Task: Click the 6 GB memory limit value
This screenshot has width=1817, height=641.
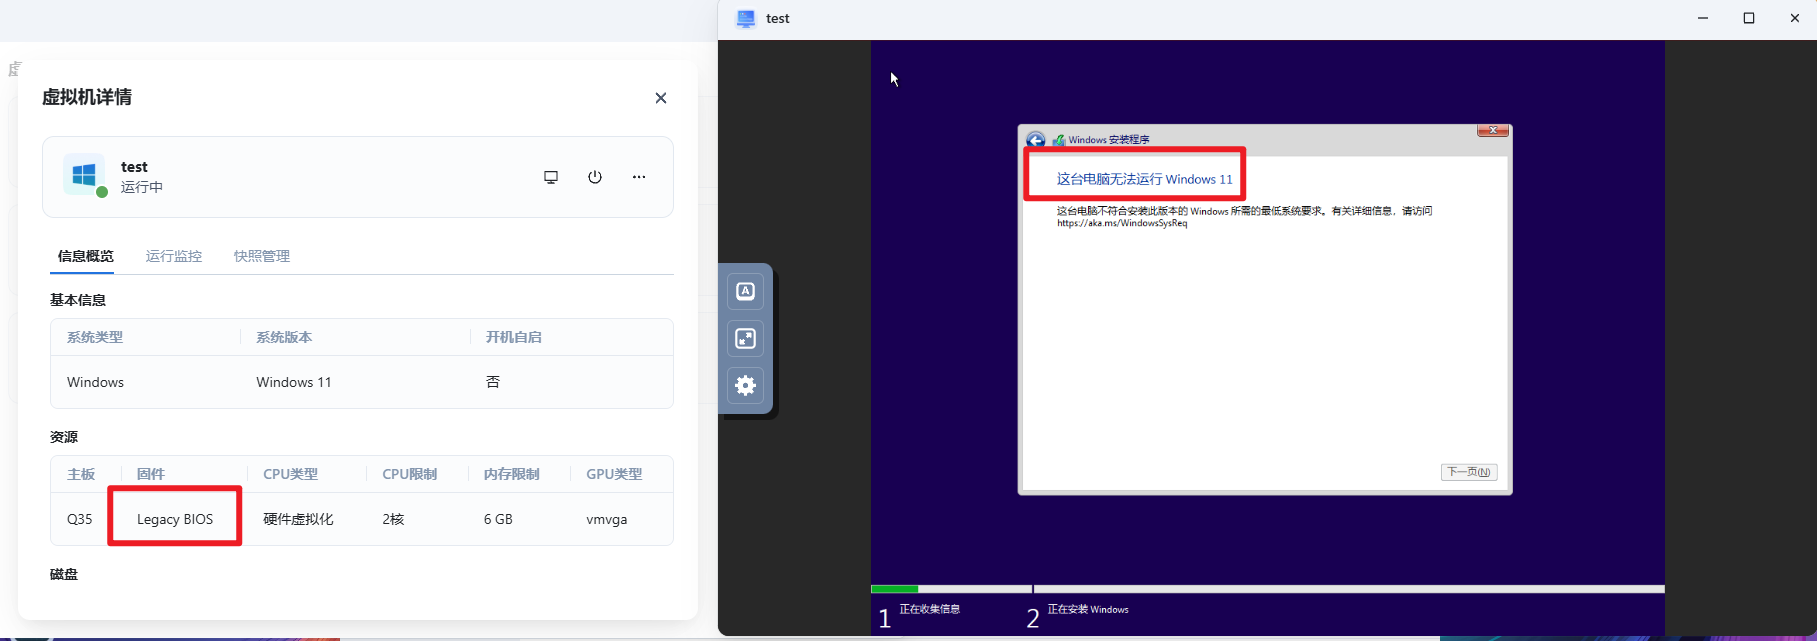Action: 498,519
